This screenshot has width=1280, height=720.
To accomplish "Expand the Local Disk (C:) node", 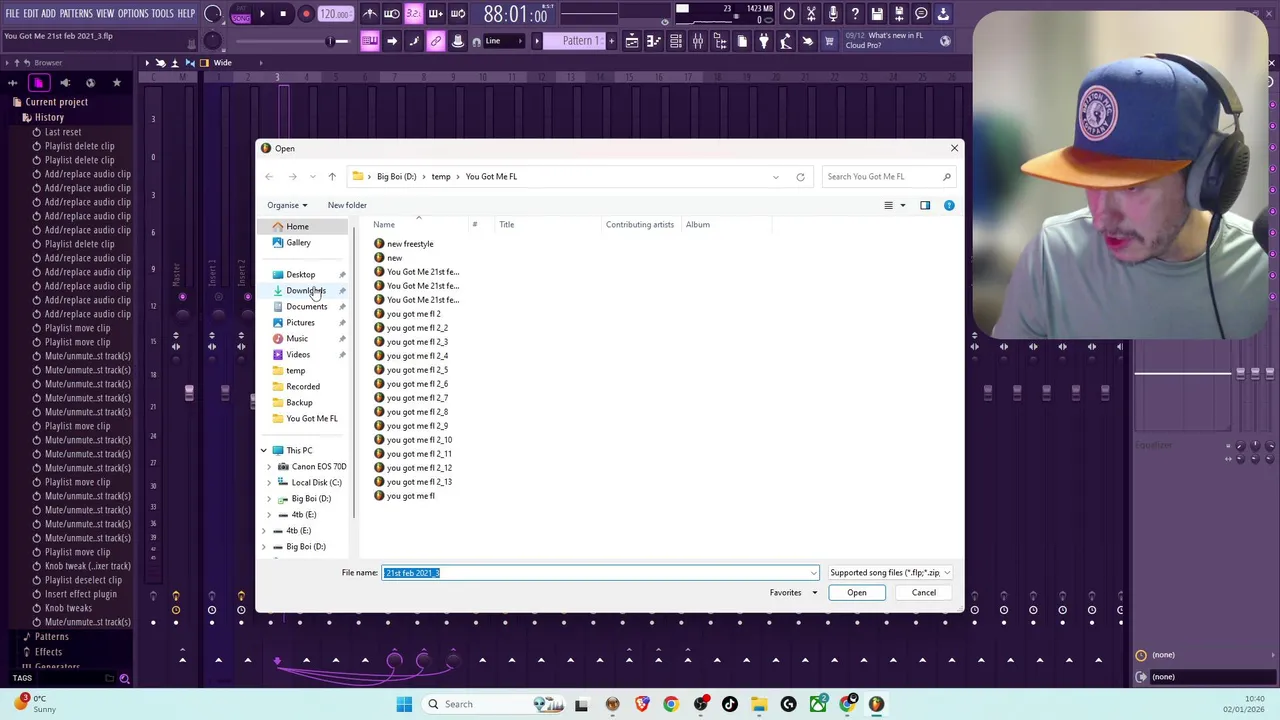I will pos(268,483).
